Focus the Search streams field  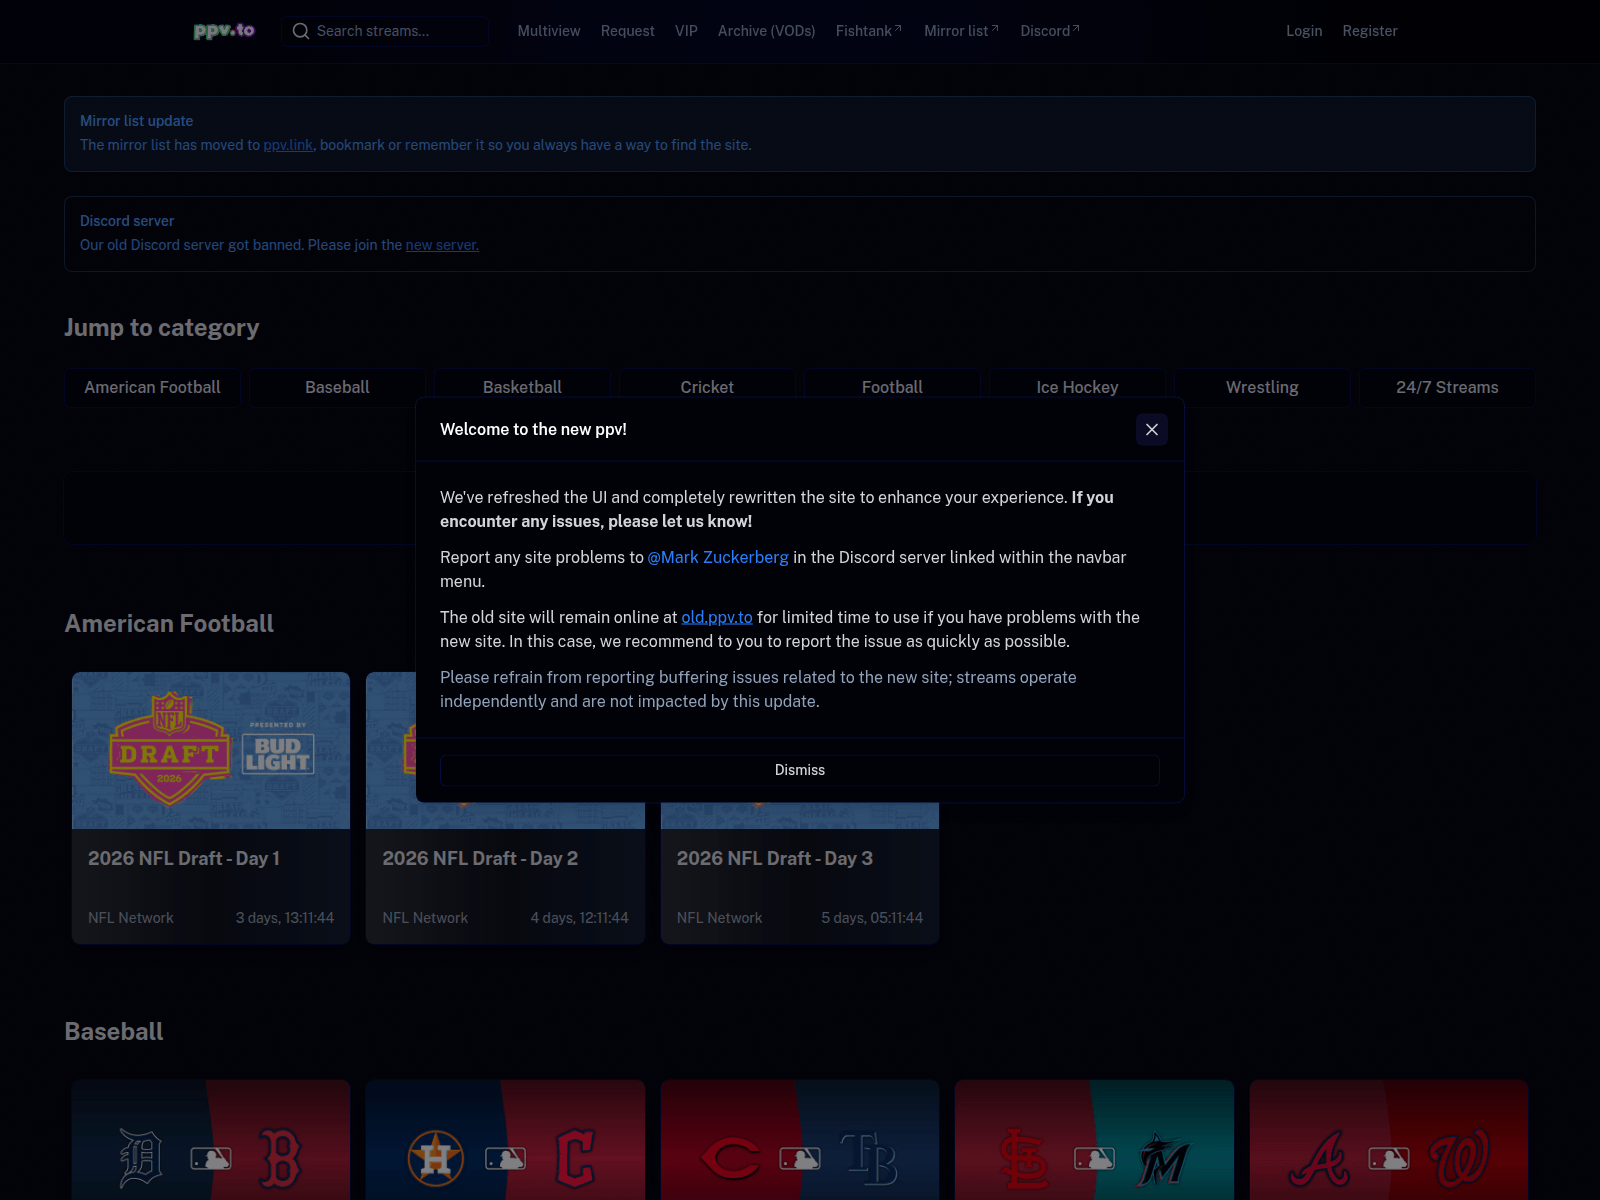click(386, 31)
